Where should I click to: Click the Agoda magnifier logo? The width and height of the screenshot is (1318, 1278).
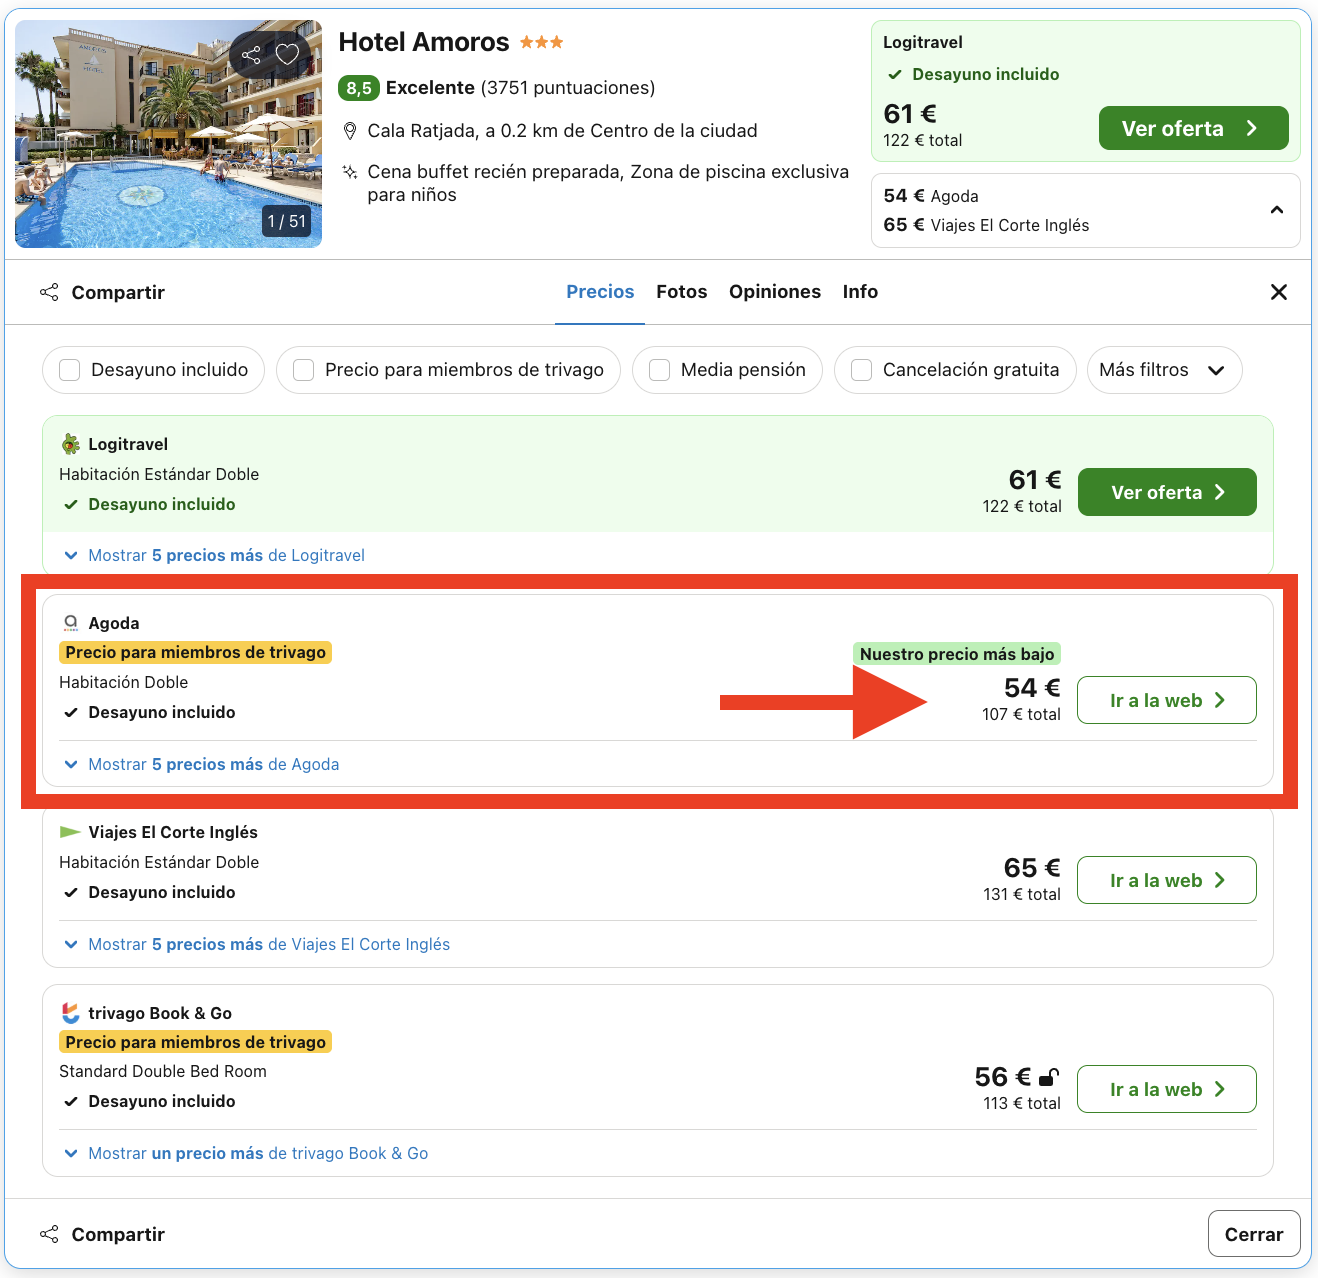point(70,622)
